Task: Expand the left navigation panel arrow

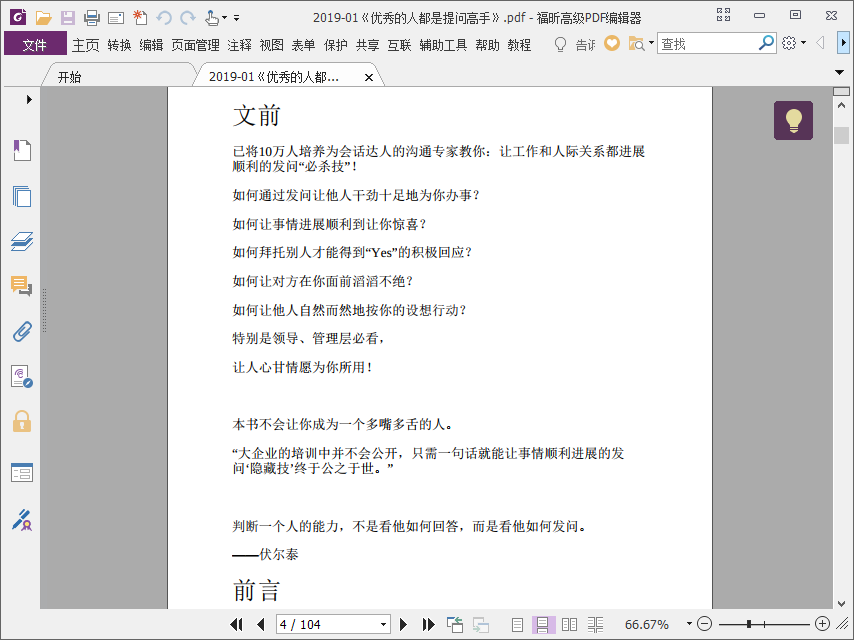Action: 29,99
